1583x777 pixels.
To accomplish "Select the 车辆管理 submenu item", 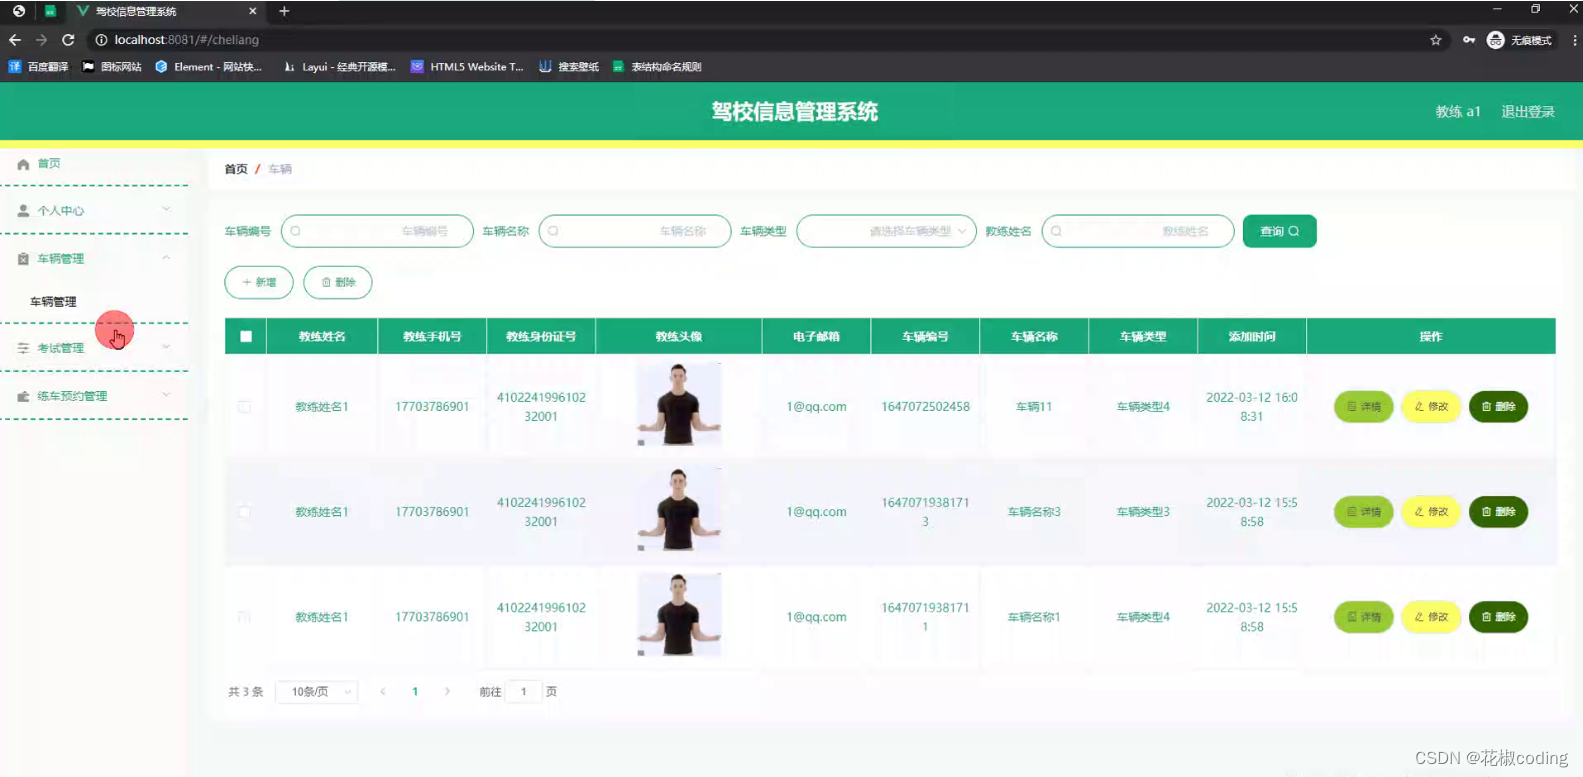I will point(53,302).
